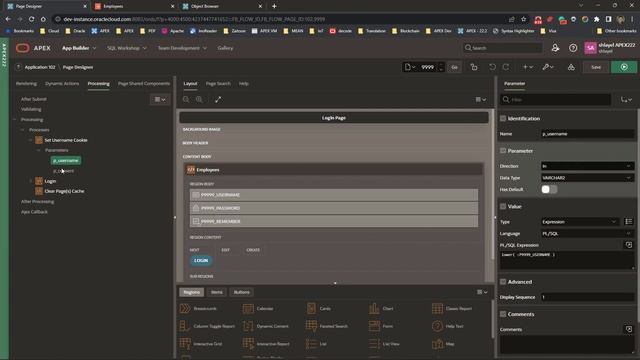Select the Cards region type icon
Viewport: 640px width, 360px height.
tap(311, 309)
